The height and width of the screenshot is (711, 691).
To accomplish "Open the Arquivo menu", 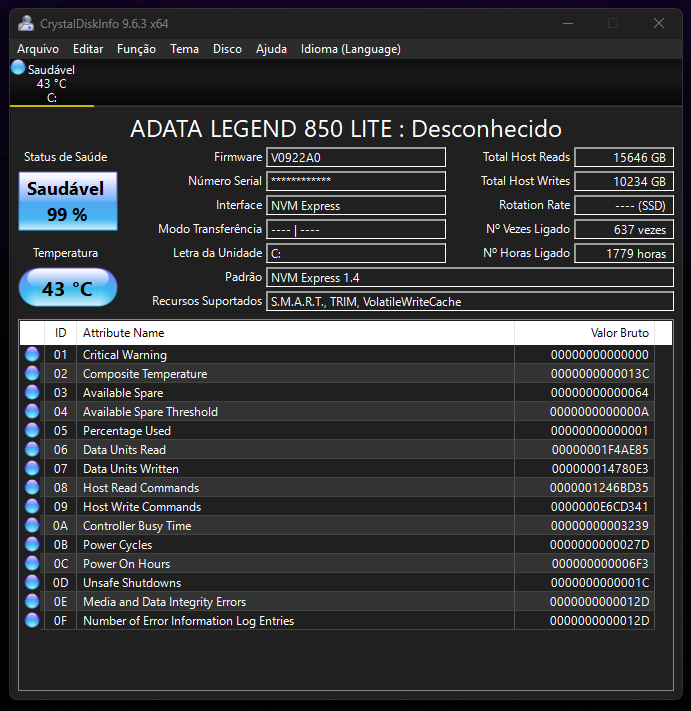I will (x=38, y=49).
